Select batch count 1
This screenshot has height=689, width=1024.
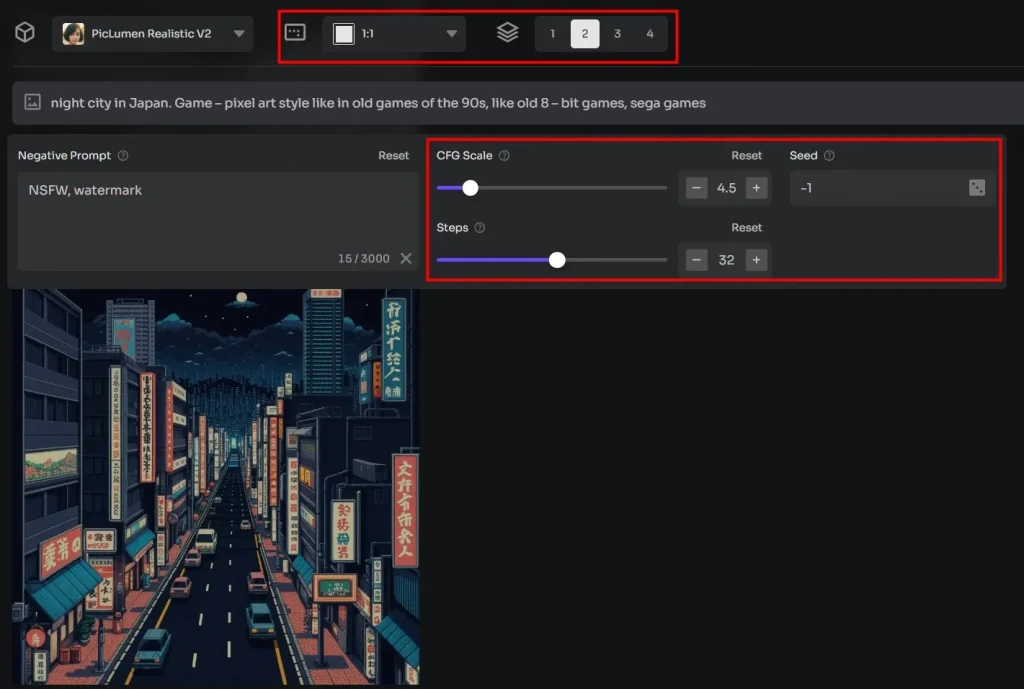click(x=552, y=32)
